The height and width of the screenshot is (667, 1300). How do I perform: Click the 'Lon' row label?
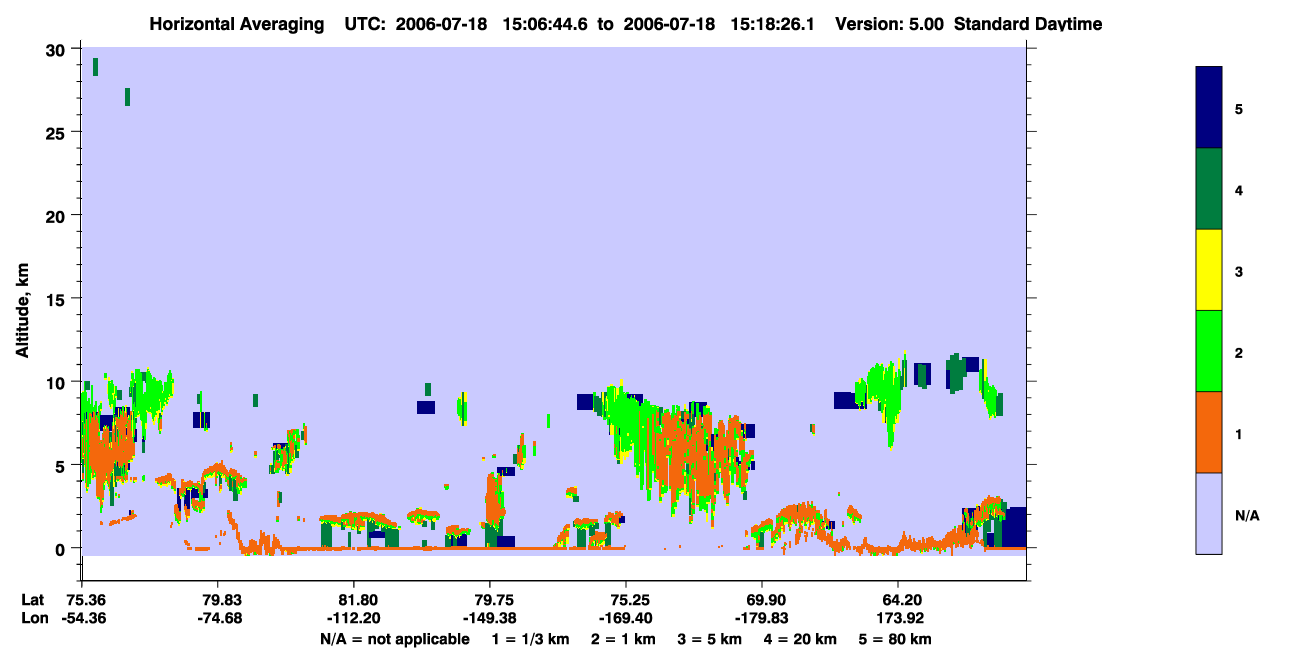coord(33,619)
